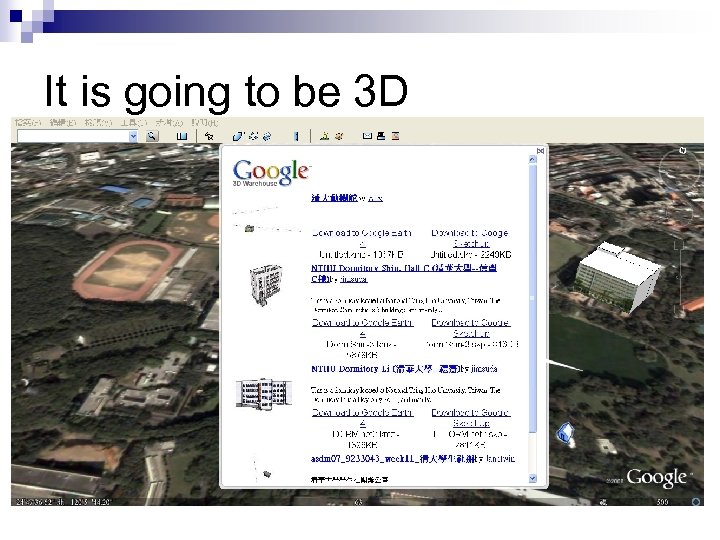Viewport: 720px width, 540px height.
Task: Open the first Chinese-titled model link at top
Action: coord(334,198)
